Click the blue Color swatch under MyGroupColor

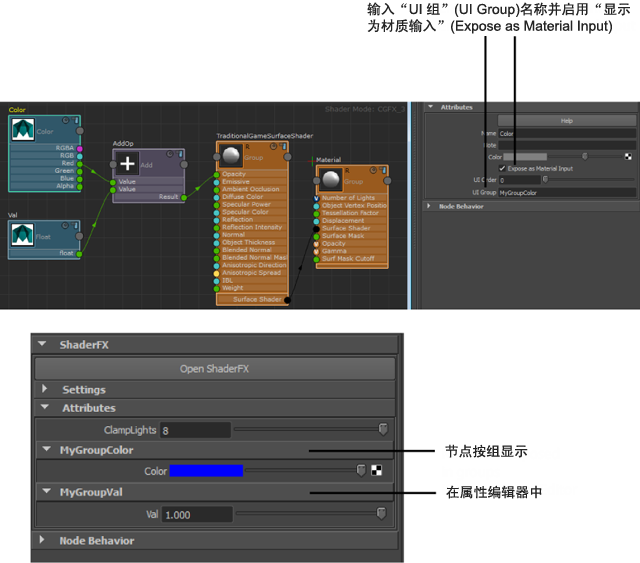pos(206,470)
